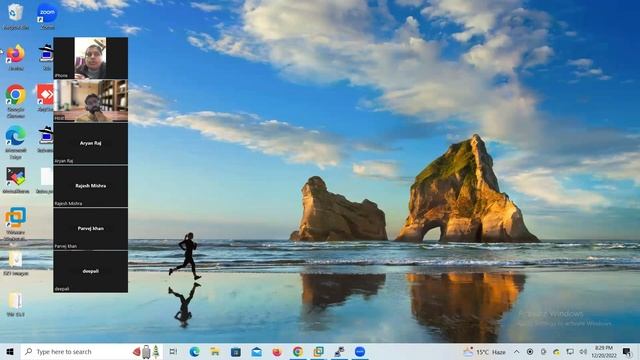This screenshot has width=640, height=360.
Task: Click the 'Type here to search' box
Action: click(92, 352)
